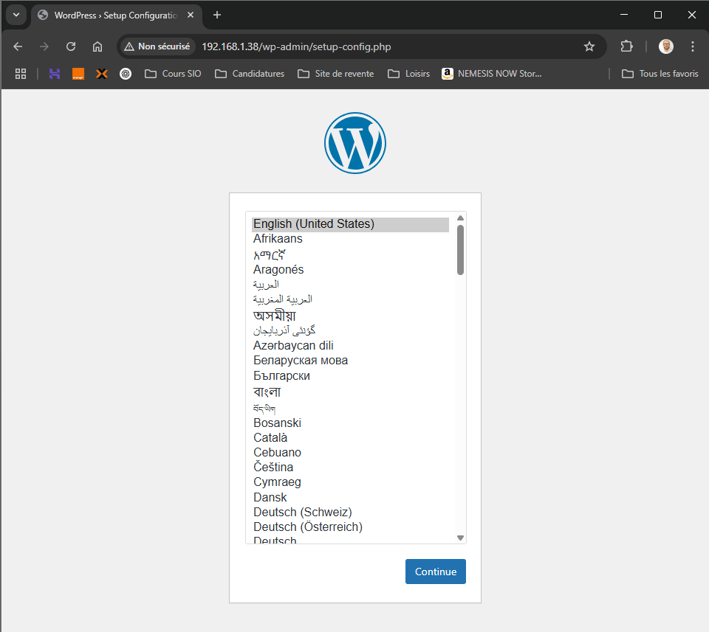Open the extensions puzzle icon
Viewport: 709px width, 632px height.
pos(626,47)
